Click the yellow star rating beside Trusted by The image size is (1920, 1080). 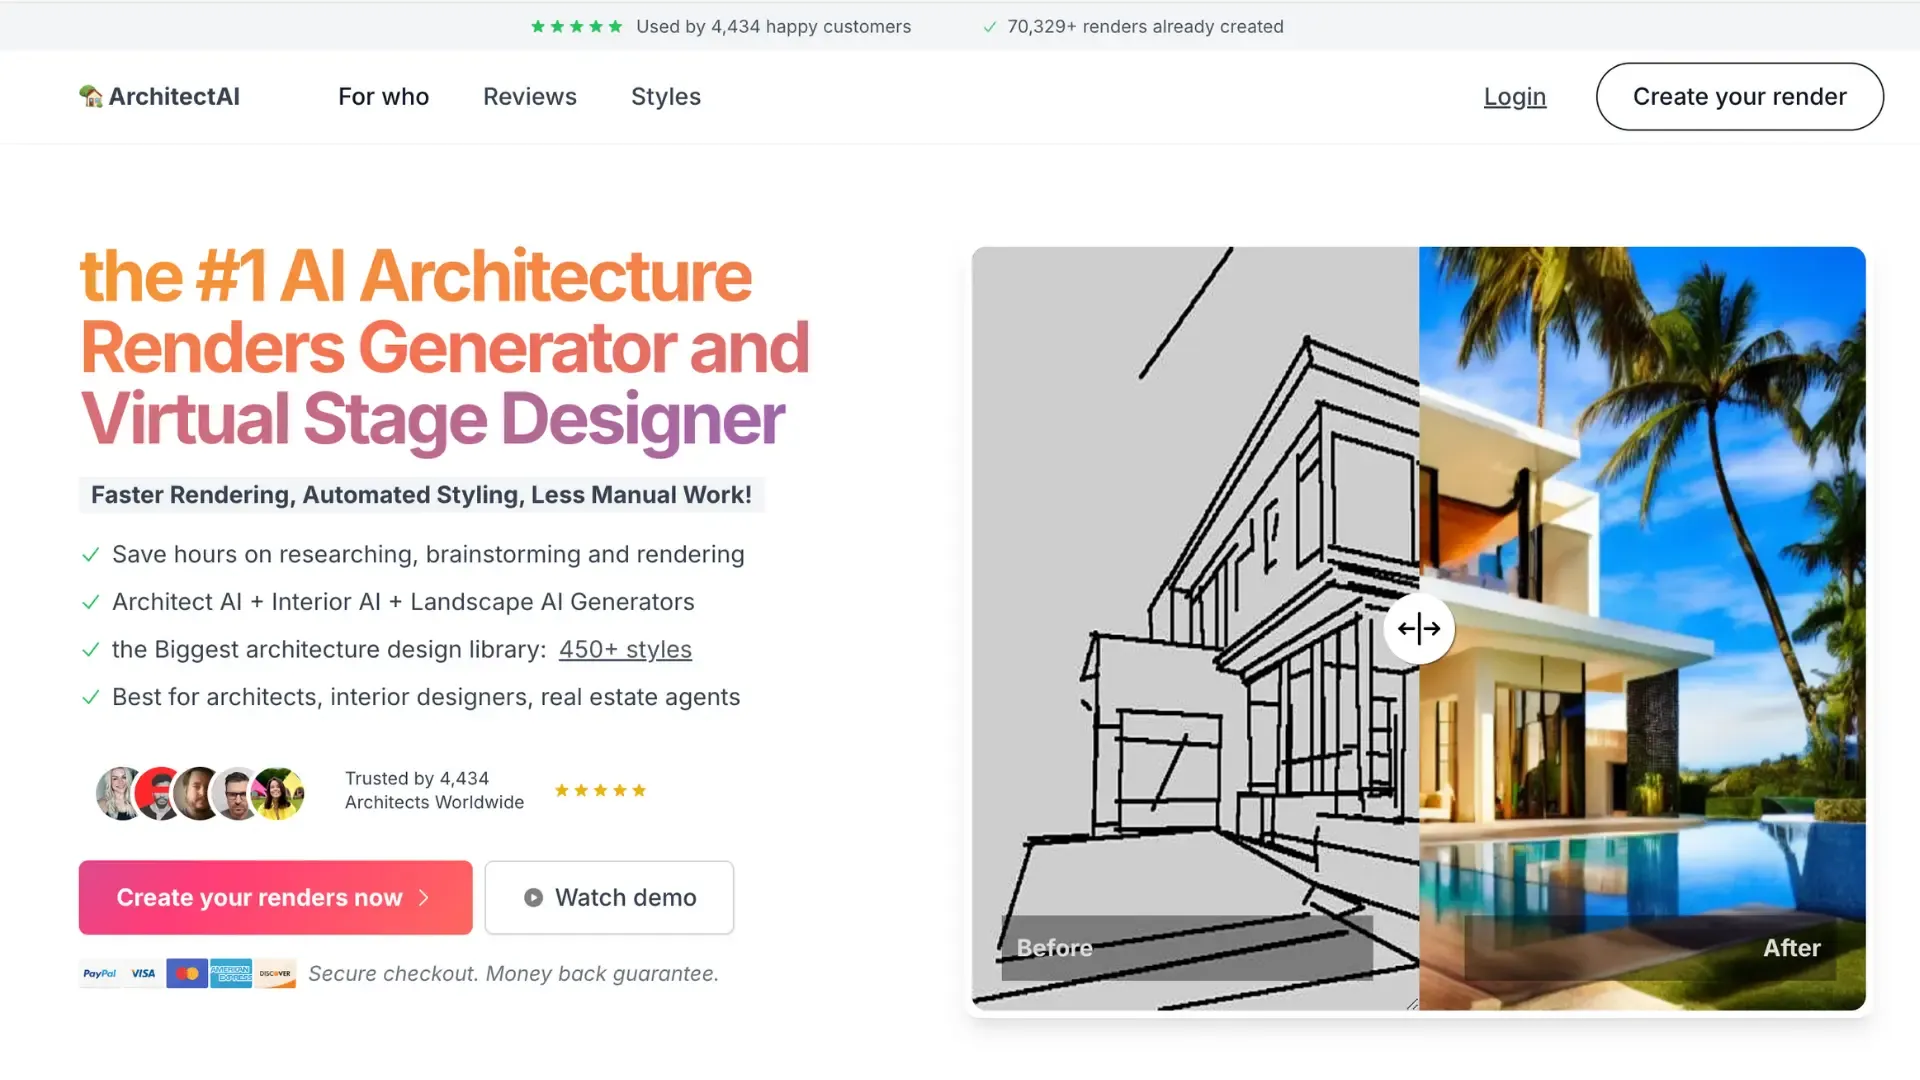coord(600,791)
